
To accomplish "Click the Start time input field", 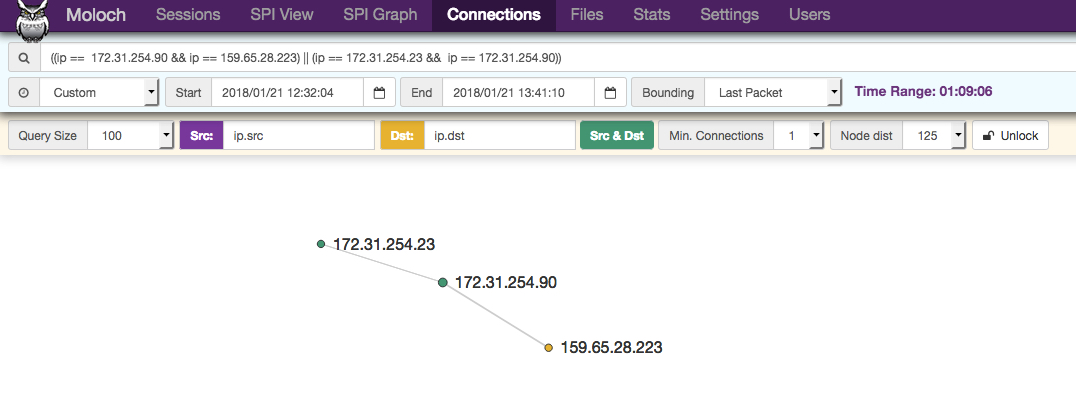I will (287, 93).
